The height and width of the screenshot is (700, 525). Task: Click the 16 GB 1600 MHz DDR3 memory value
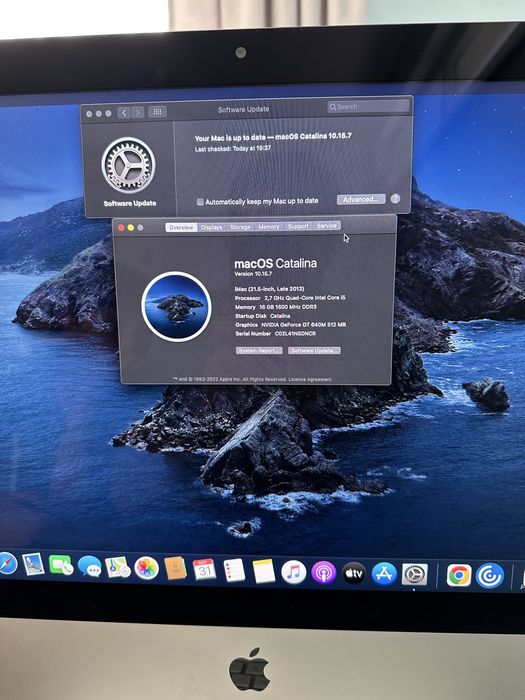[288, 307]
